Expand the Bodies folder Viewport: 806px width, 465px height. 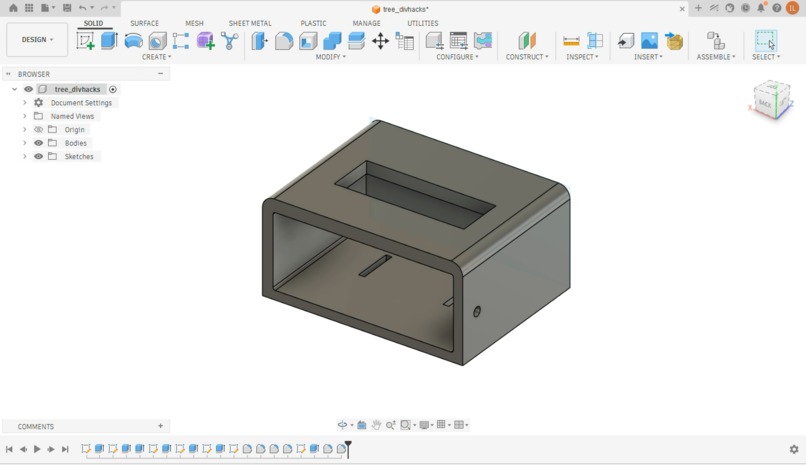[x=24, y=143]
